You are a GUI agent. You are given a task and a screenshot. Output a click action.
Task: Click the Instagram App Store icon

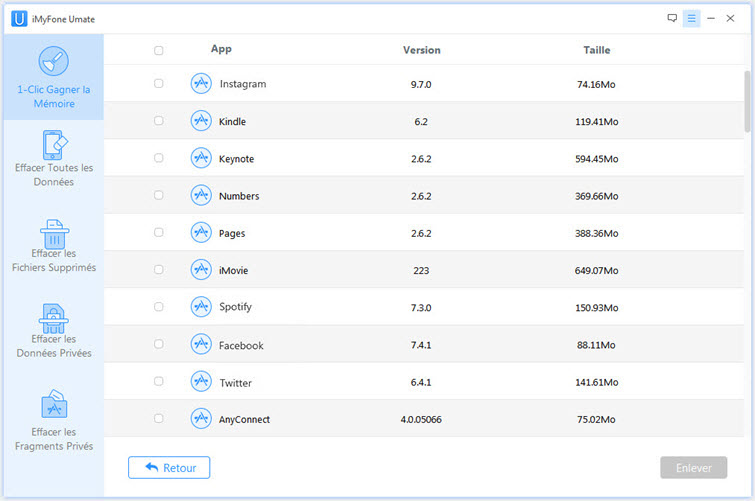(x=201, y=83)
